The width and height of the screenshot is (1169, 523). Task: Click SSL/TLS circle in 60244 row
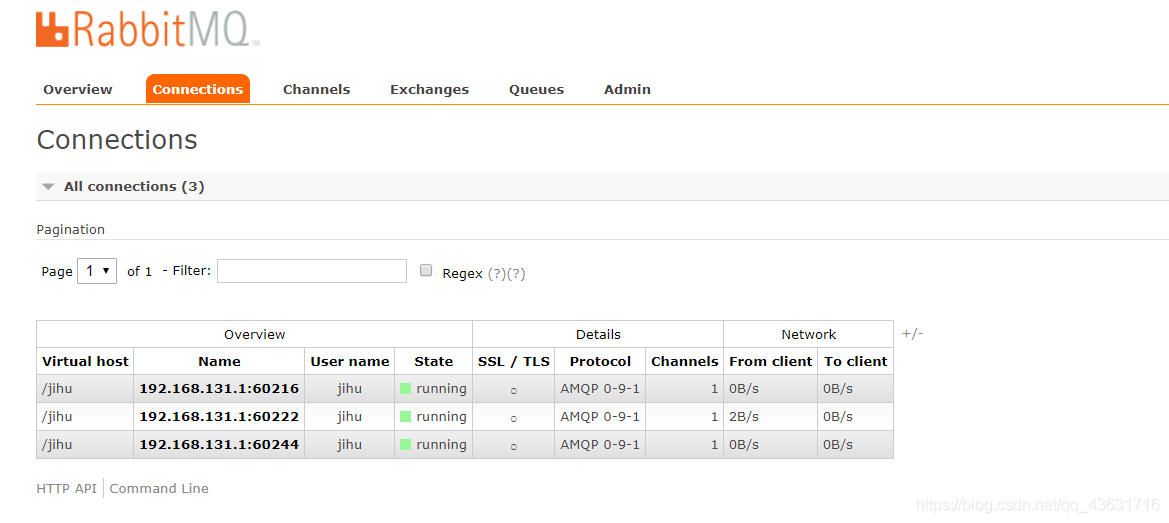pyautogui.click(x=514, y=447)
